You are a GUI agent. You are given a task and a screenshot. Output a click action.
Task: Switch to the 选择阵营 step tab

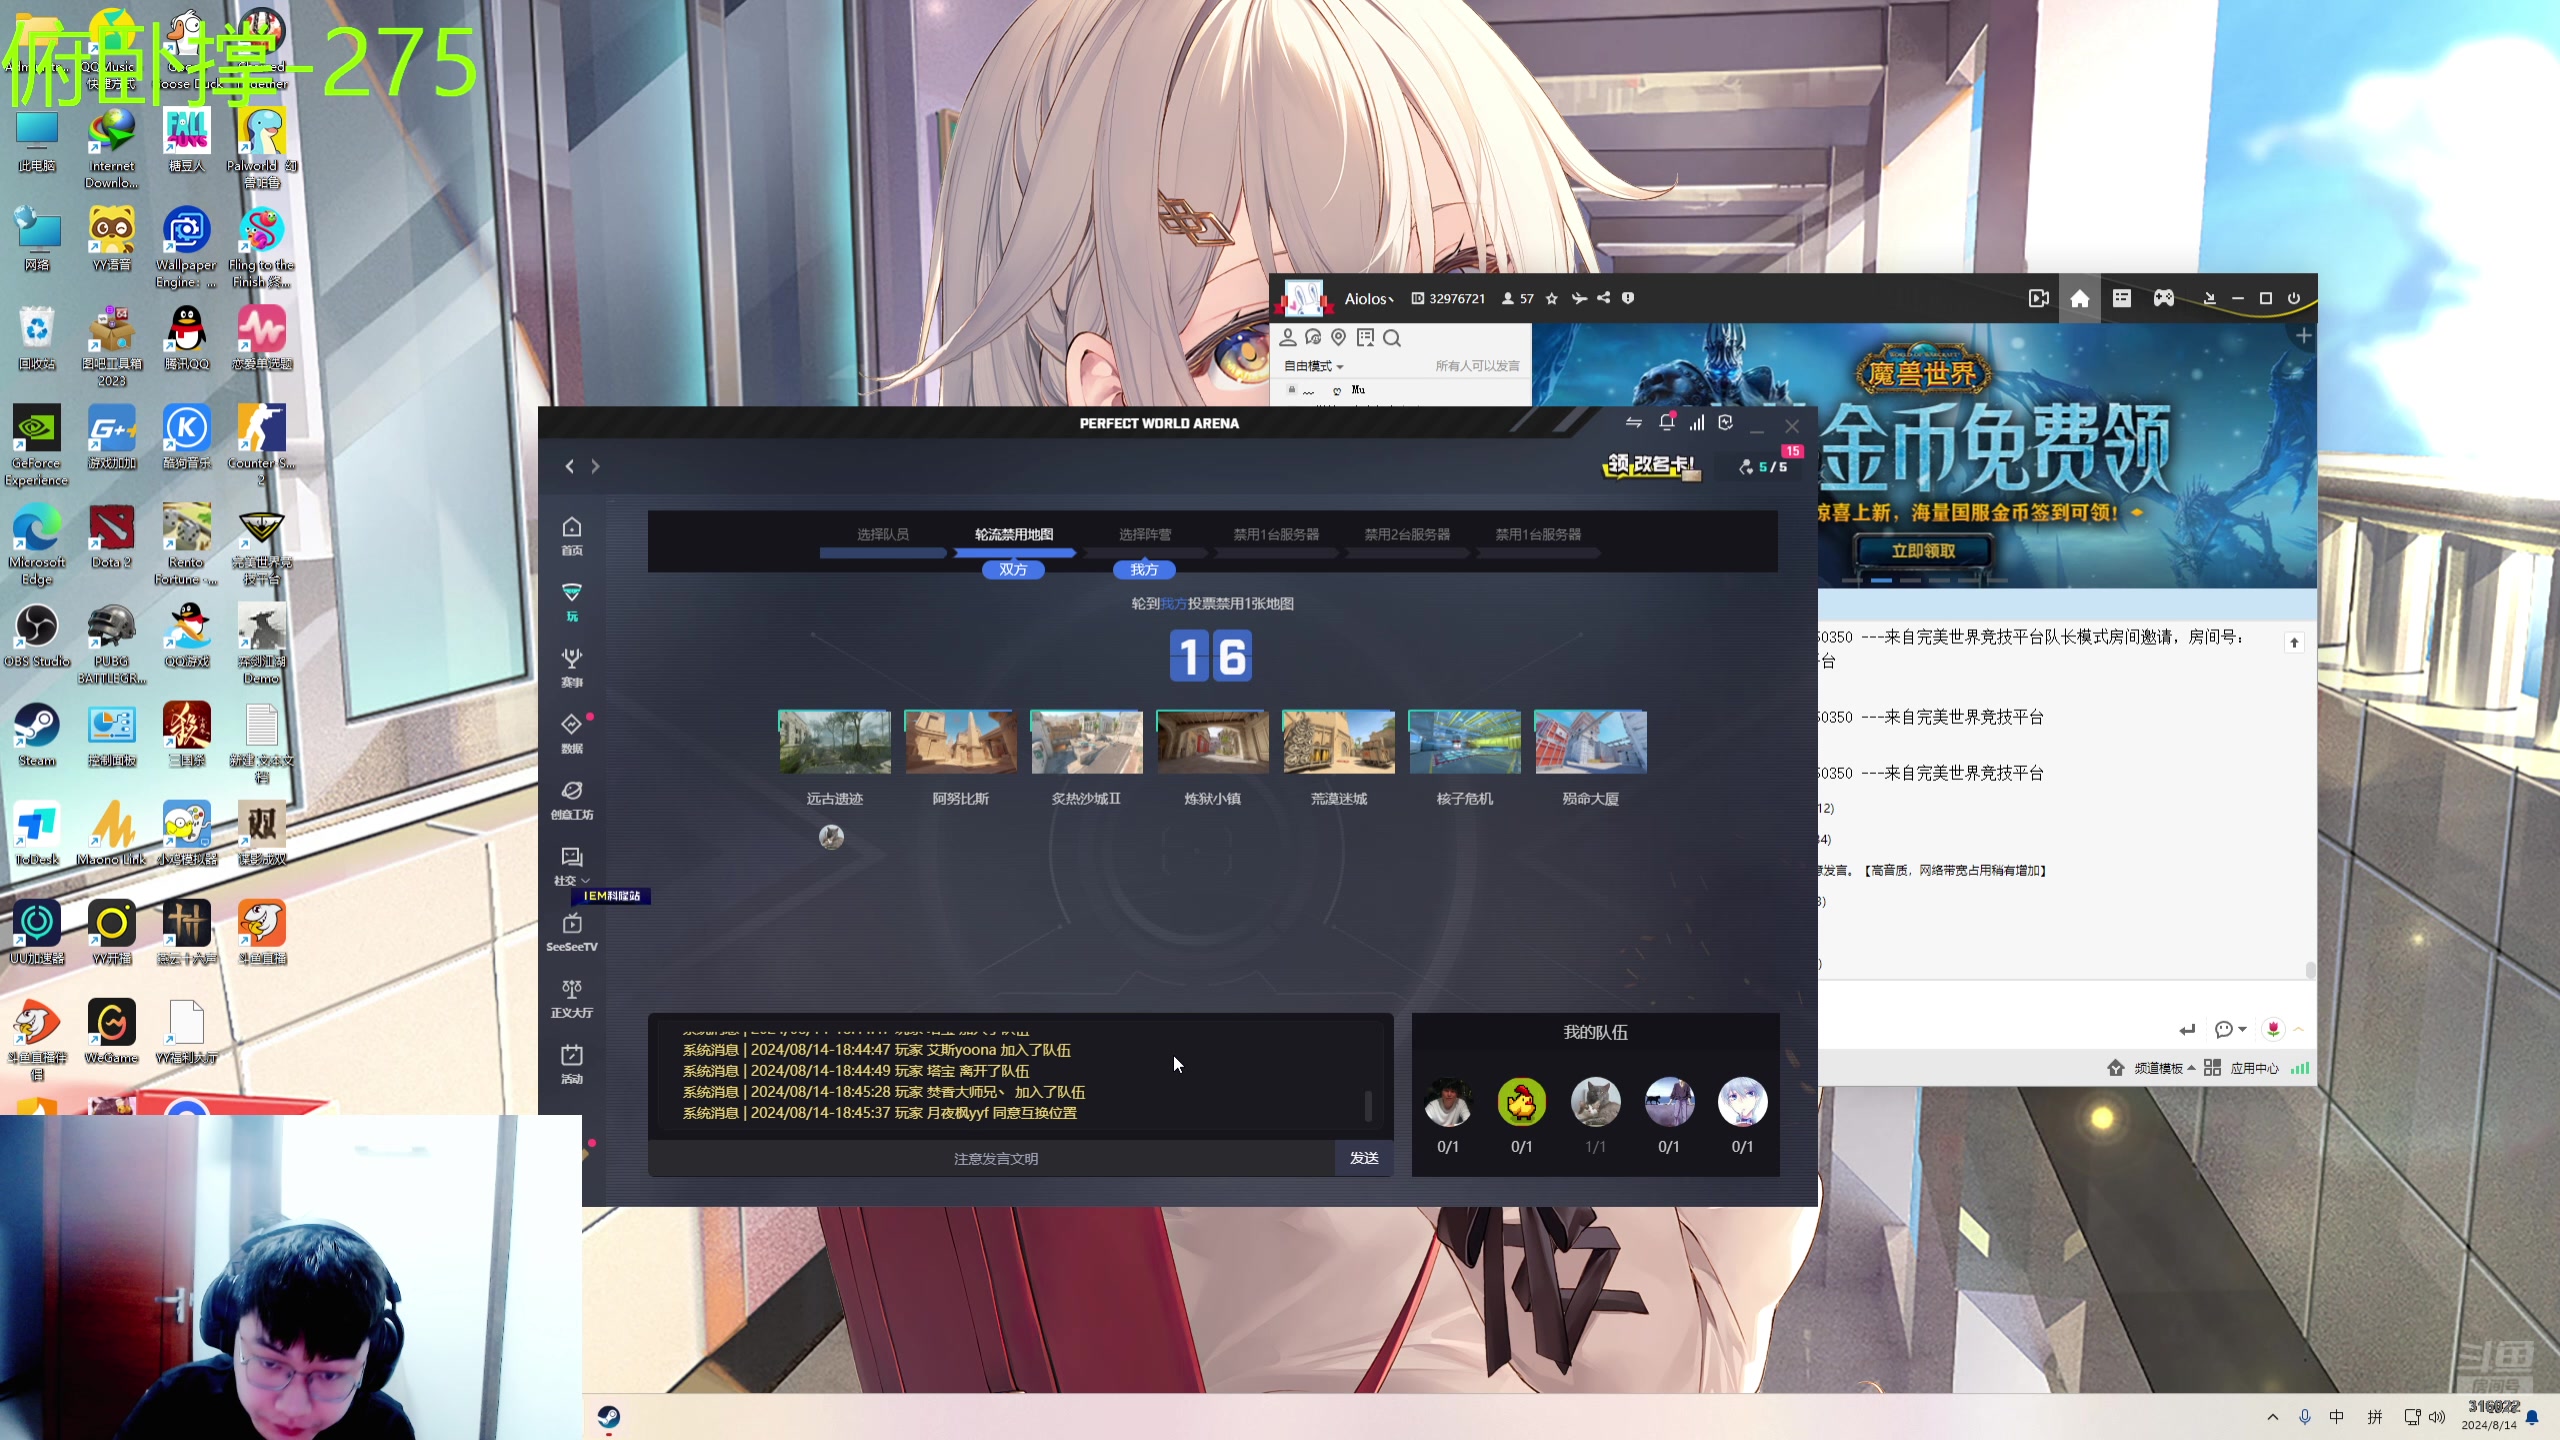pyautogui.click(x=1144, y=534)
